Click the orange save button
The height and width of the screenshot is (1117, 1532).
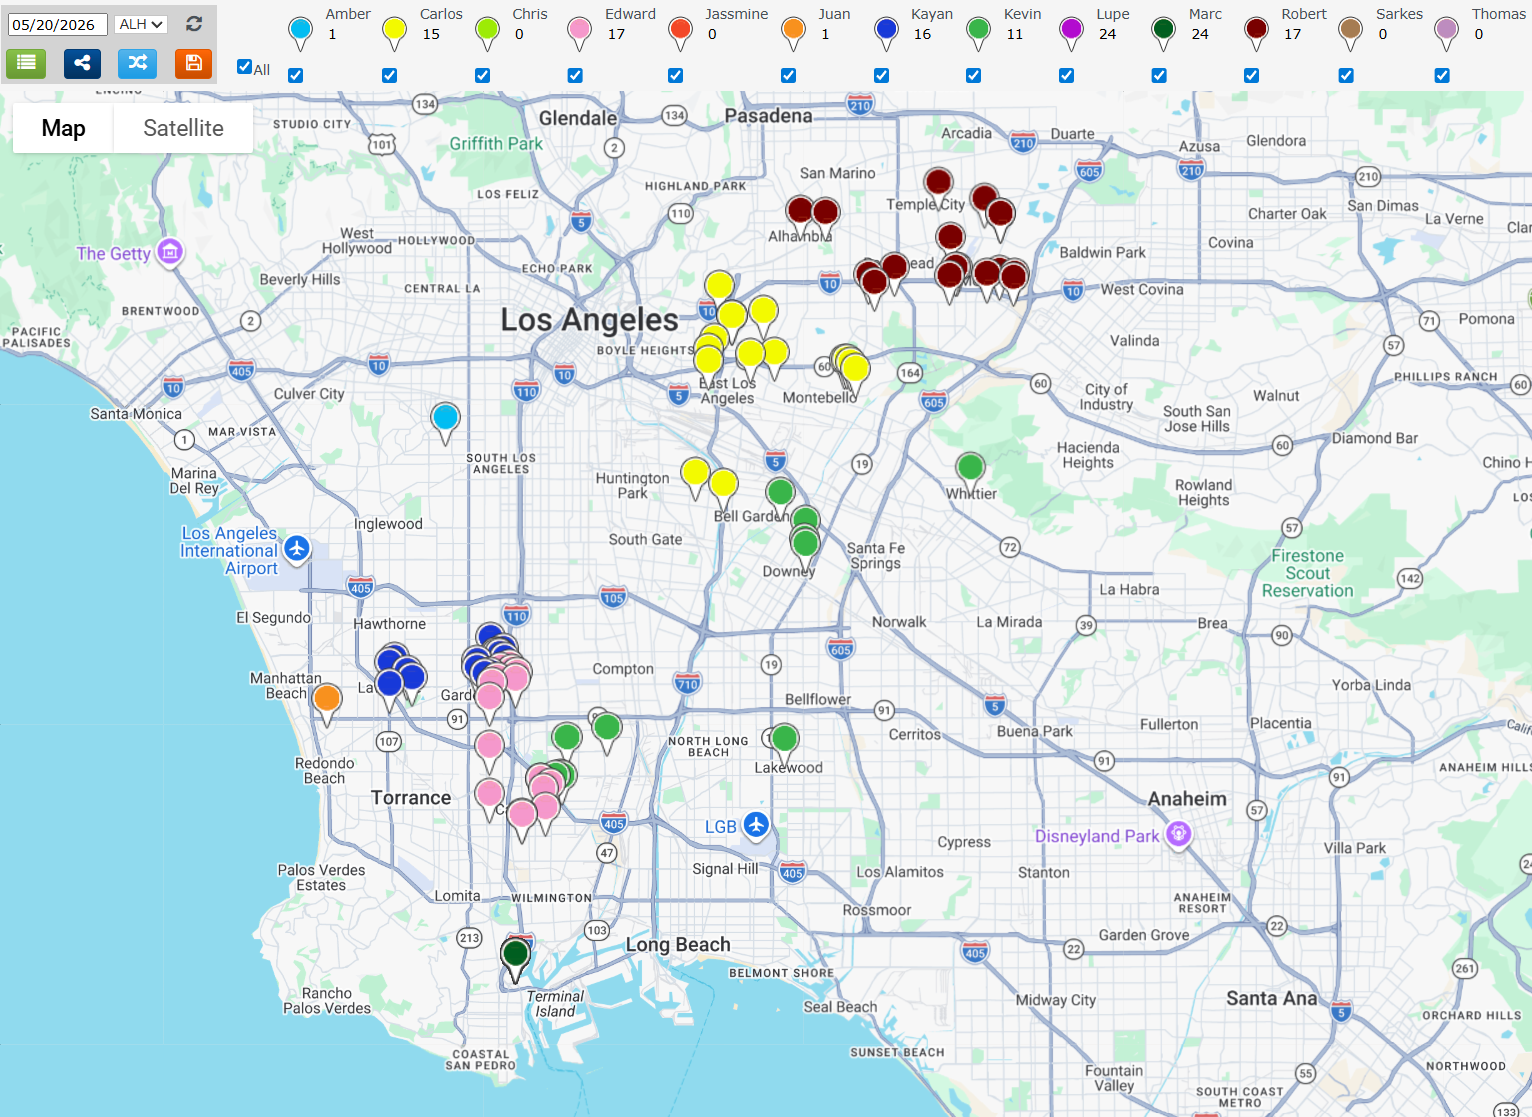[x=193, y=63]
